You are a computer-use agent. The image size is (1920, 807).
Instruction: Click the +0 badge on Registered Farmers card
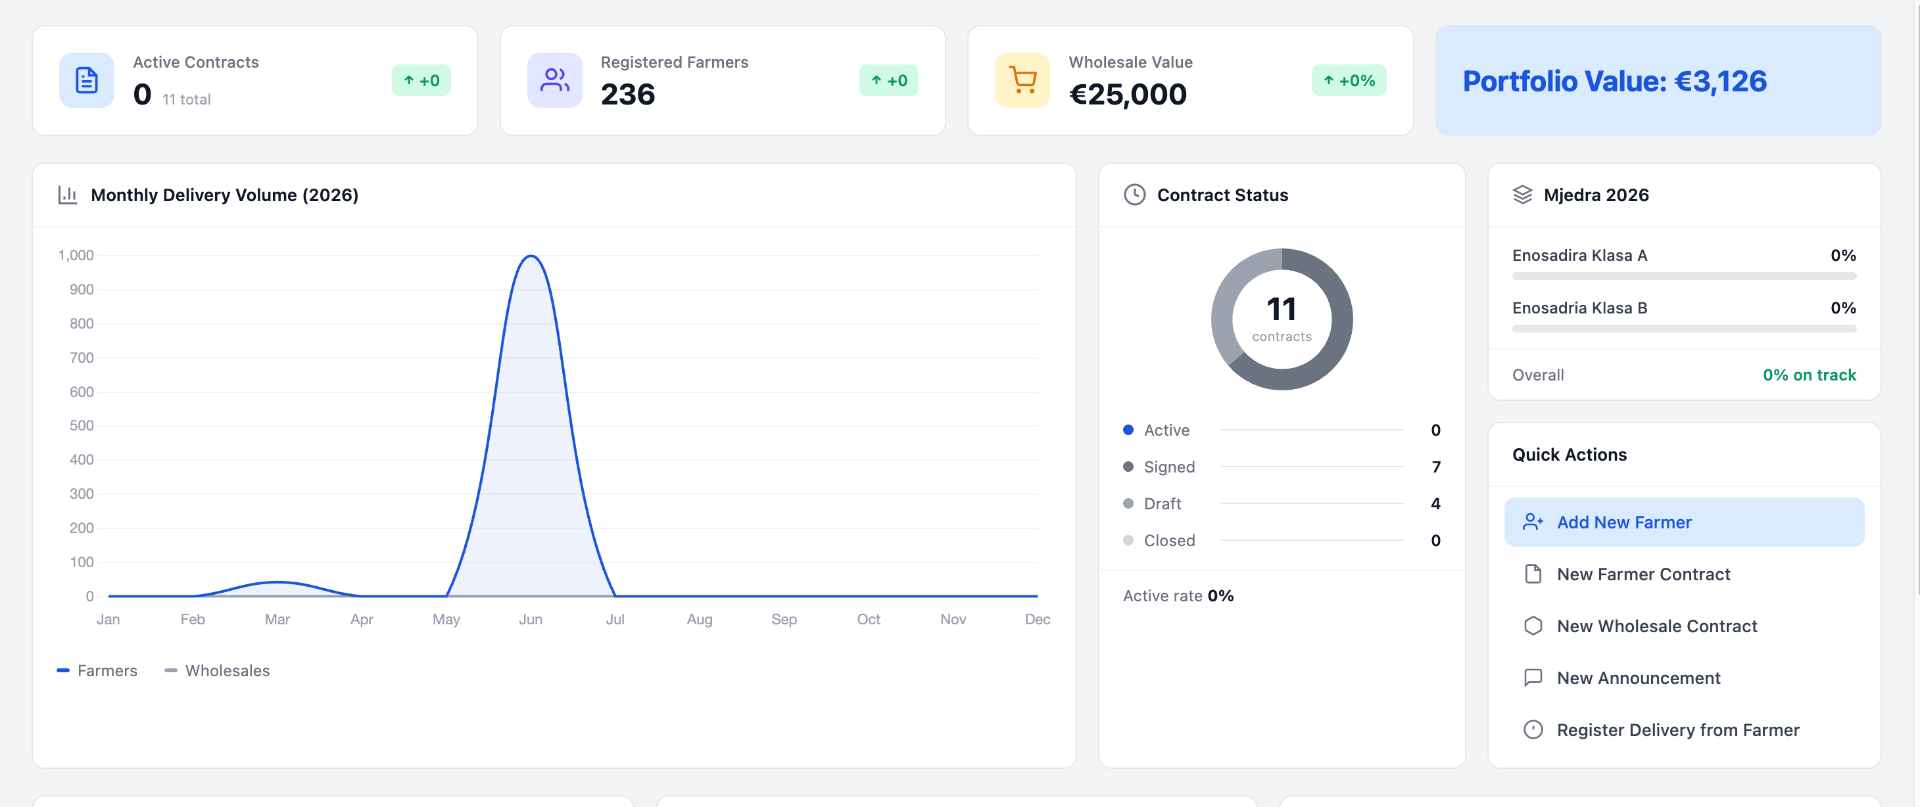[x=889, y=80]
